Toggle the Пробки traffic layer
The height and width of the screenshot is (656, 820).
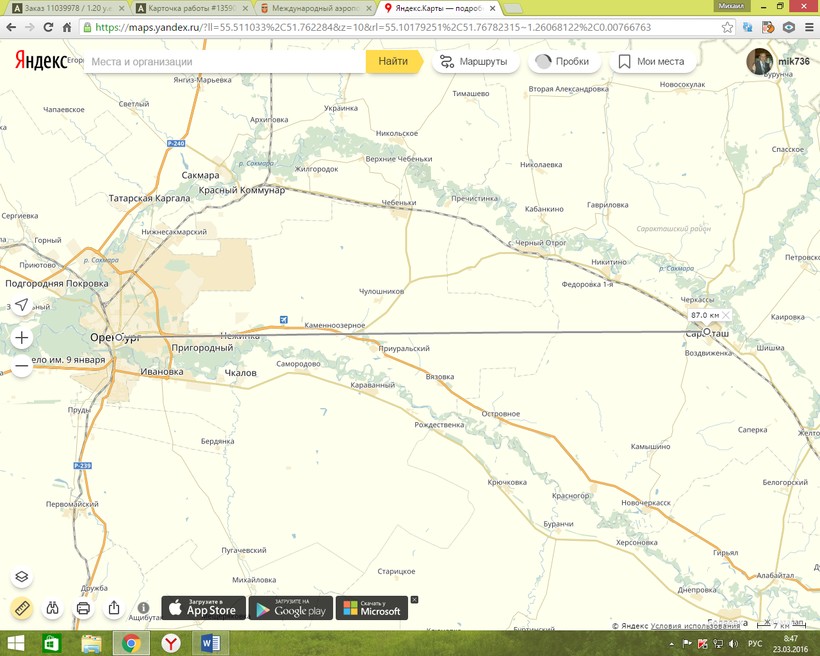point(560,62)
